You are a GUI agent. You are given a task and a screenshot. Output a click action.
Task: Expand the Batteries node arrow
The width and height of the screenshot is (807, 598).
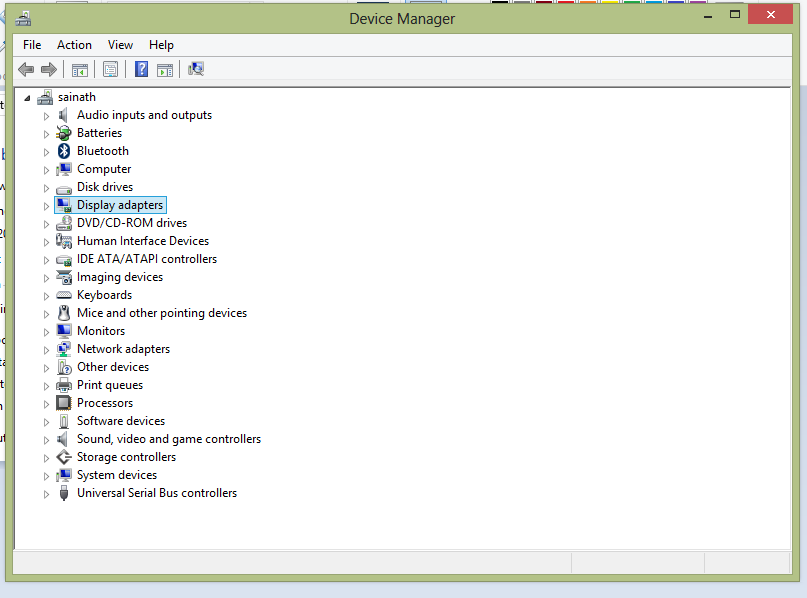point(46,134)
